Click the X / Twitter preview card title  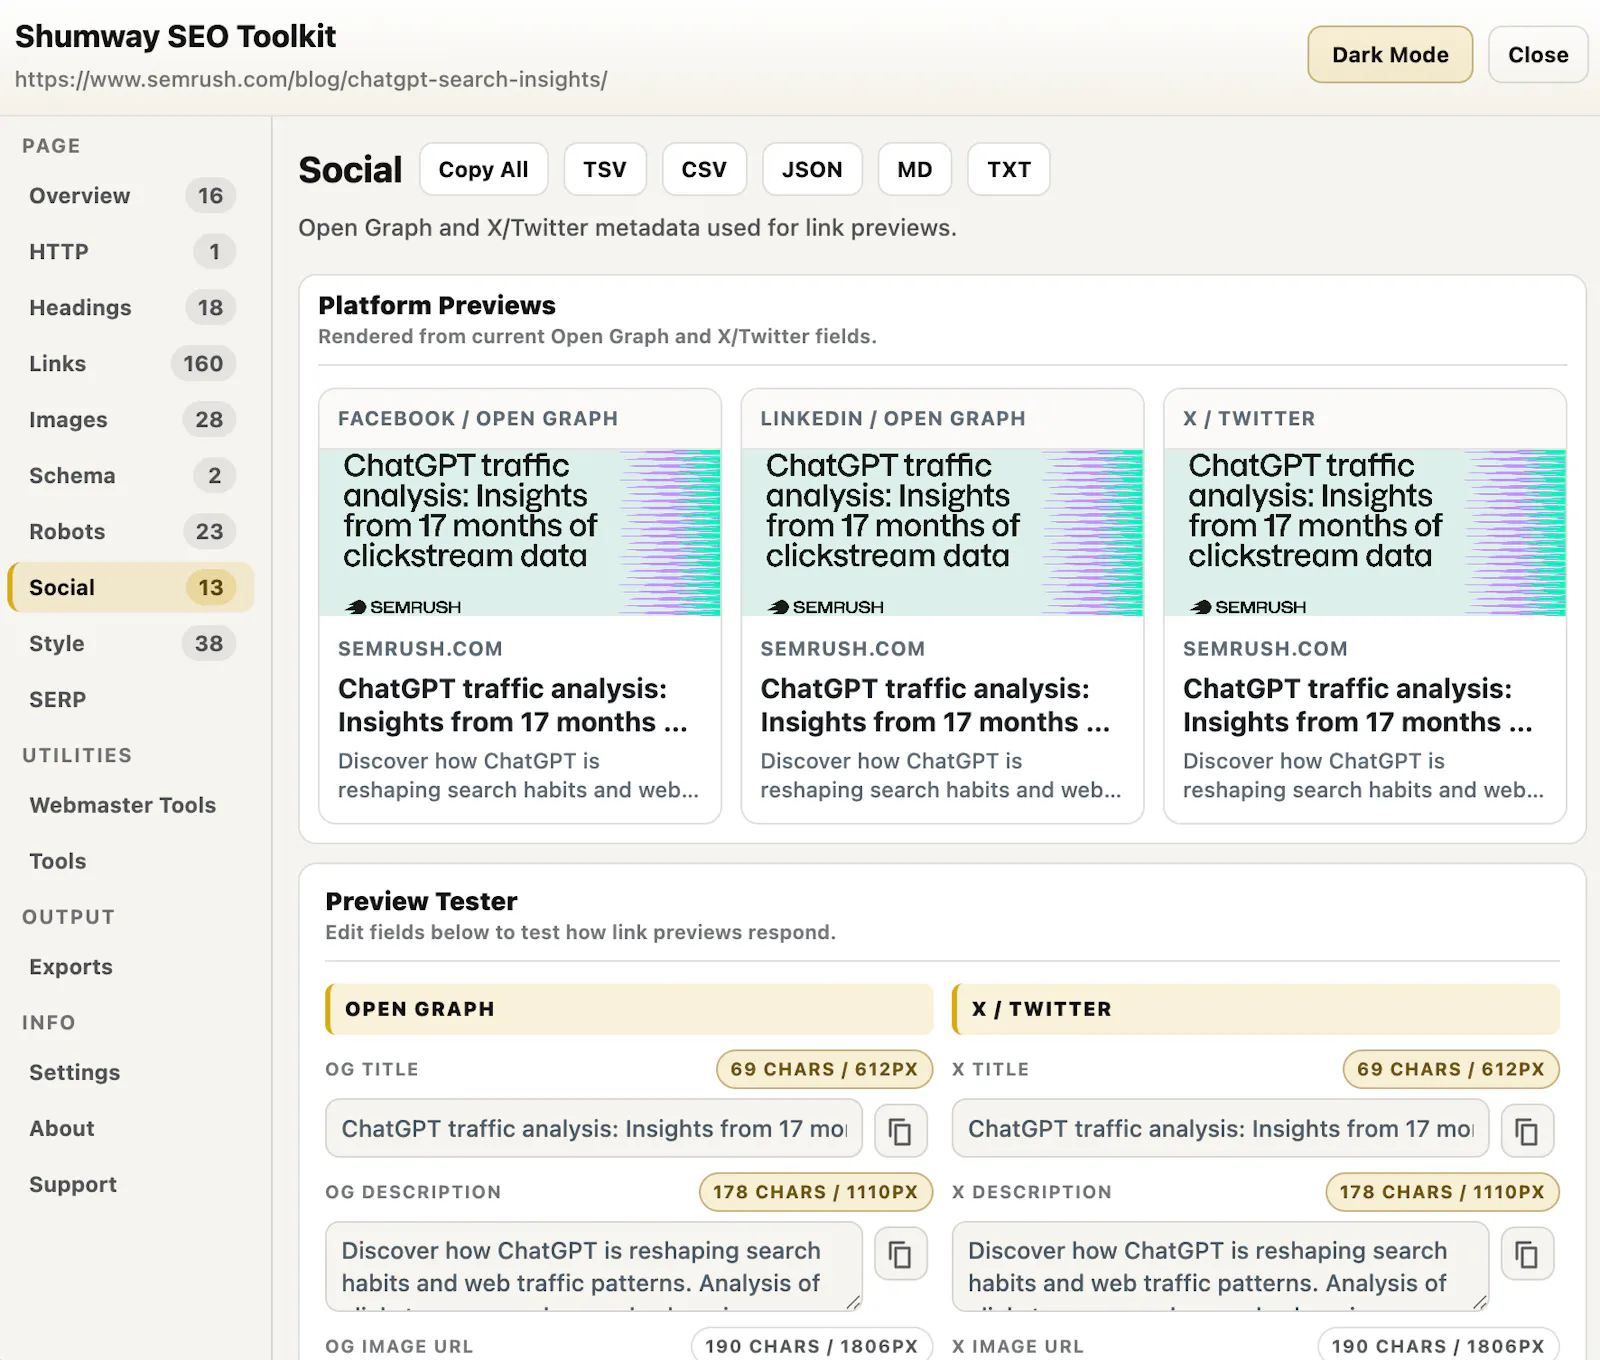coord(1358,705)
